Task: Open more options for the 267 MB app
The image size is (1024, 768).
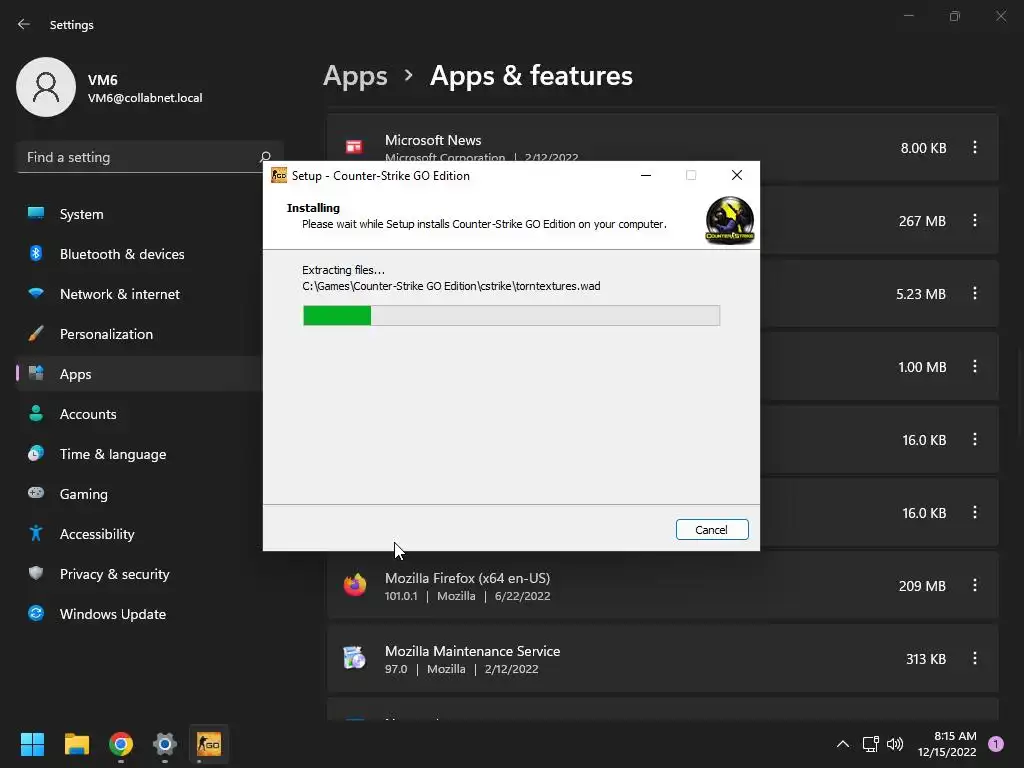Action: pyautogui.click(x=974, y=221)
